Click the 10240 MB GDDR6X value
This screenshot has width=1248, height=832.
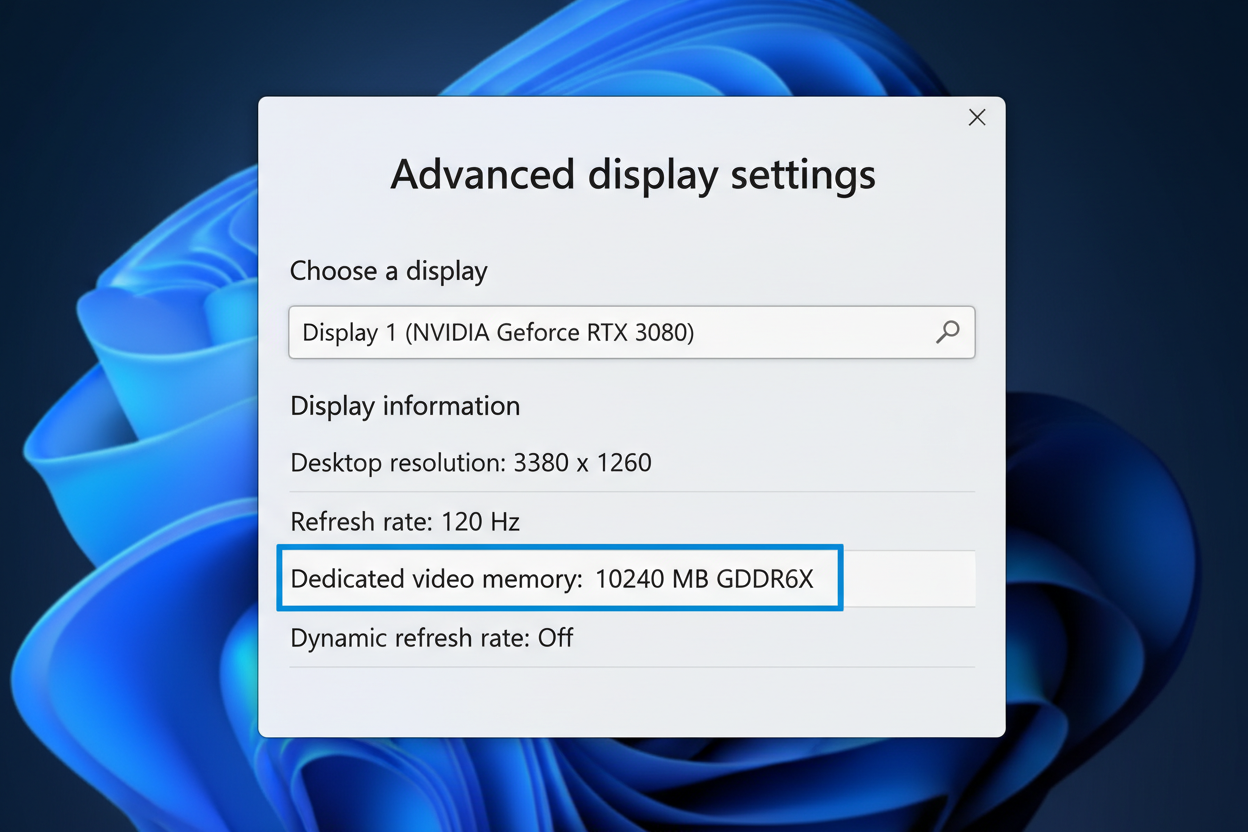click(704, 579)
